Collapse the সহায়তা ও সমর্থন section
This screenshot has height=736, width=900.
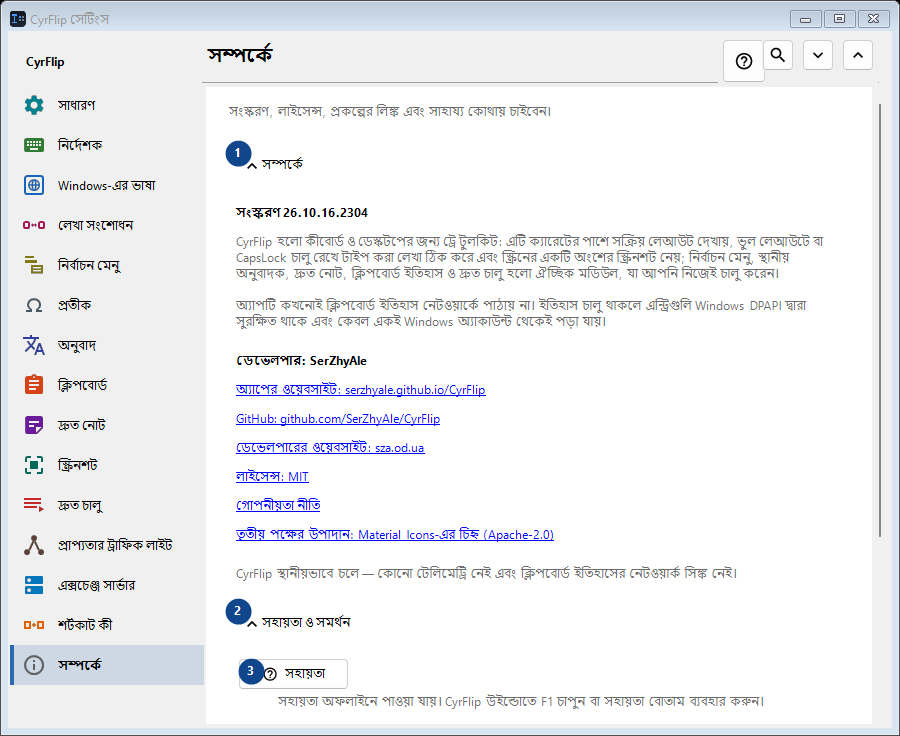[x=251, y=623]
